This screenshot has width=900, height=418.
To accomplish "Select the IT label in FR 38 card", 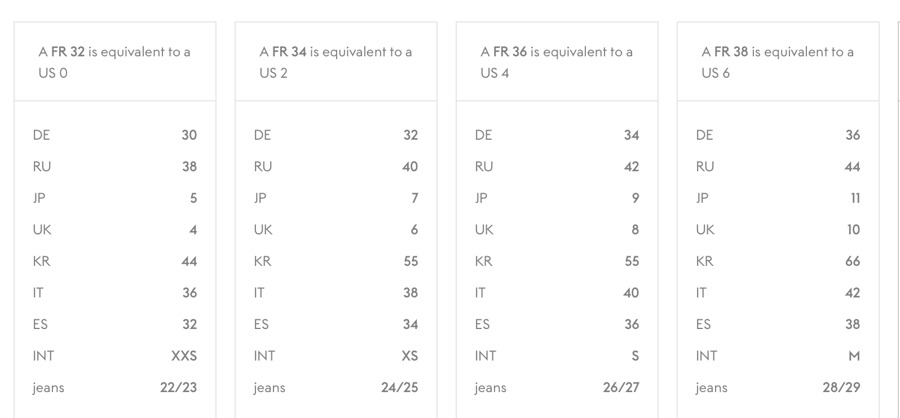I will tap(702, 293).
